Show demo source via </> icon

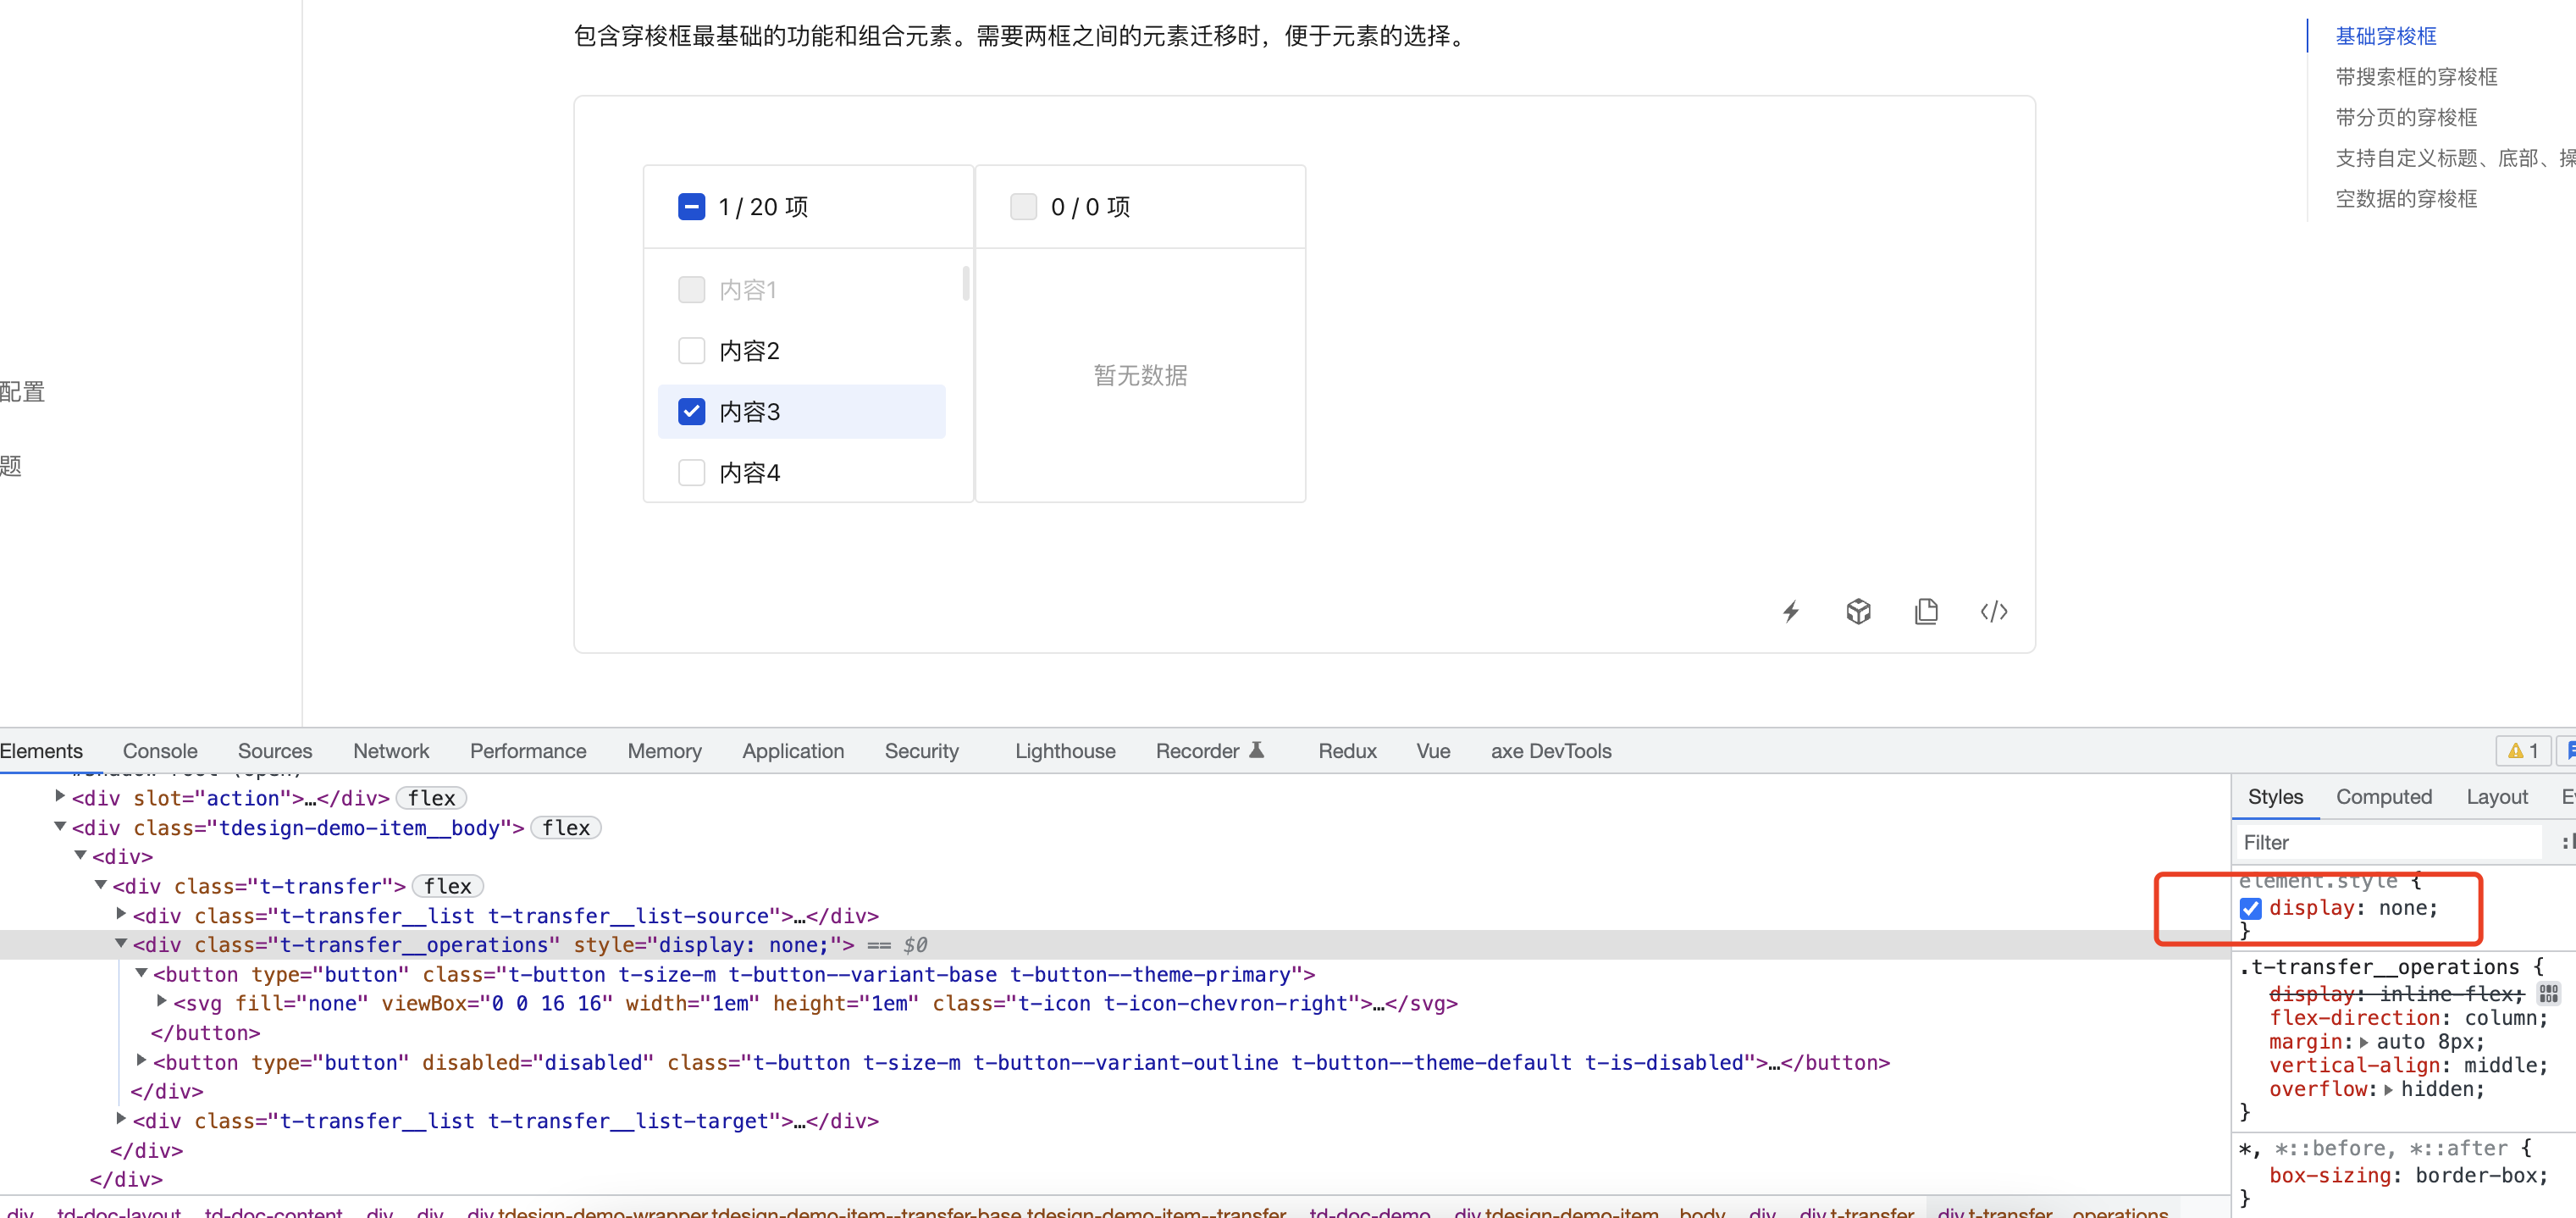tap(1993, 611)
